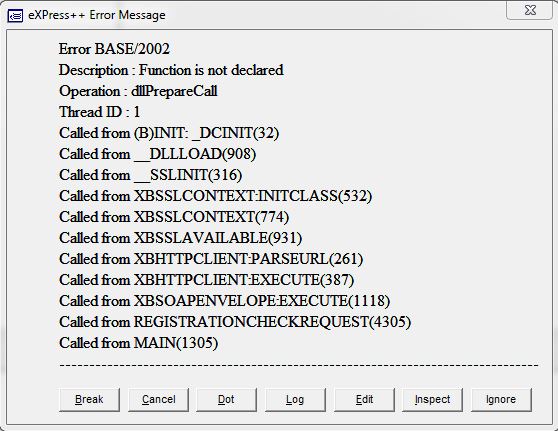Select the Function is not declared description line
558x431 pixels.
click(x=171, y=70)
